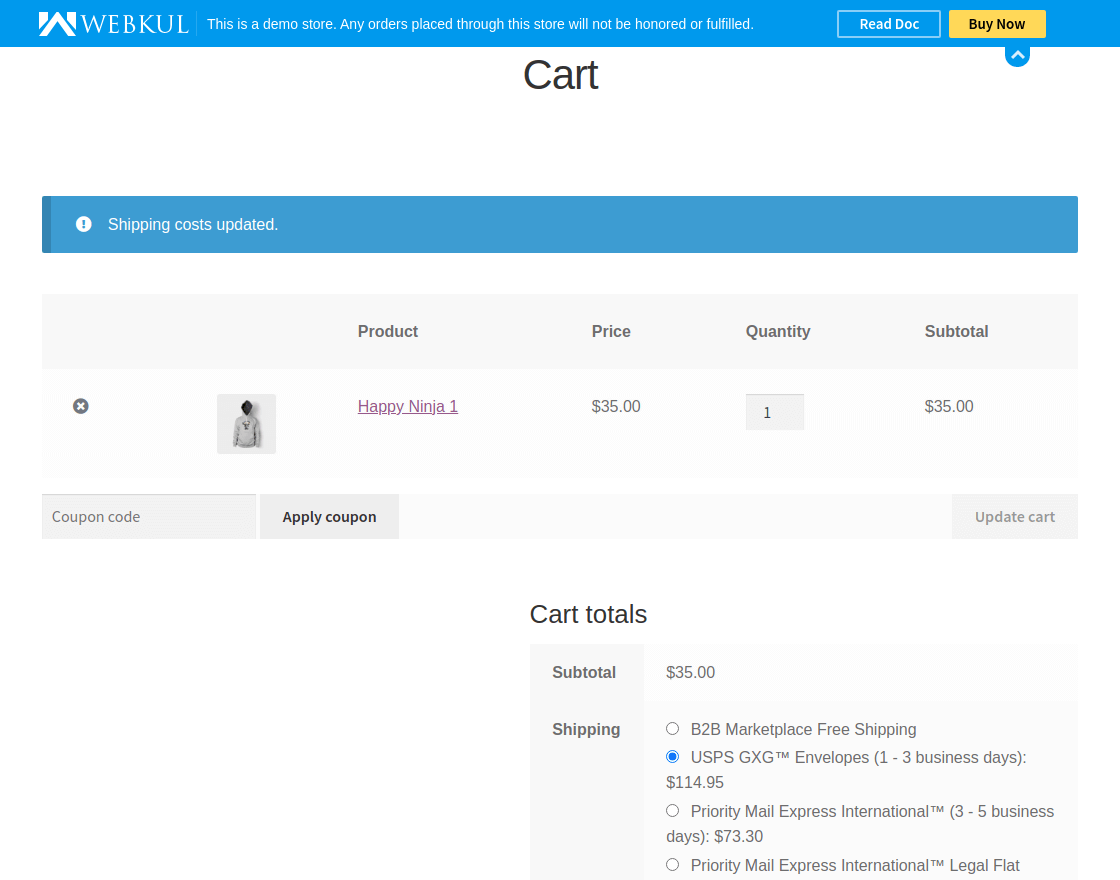Image resolution: width=1120 pixels, height=880 pixels.
Task: Pick Priority Mail Express Legal Flat option
Action: (x=672, y=864)
